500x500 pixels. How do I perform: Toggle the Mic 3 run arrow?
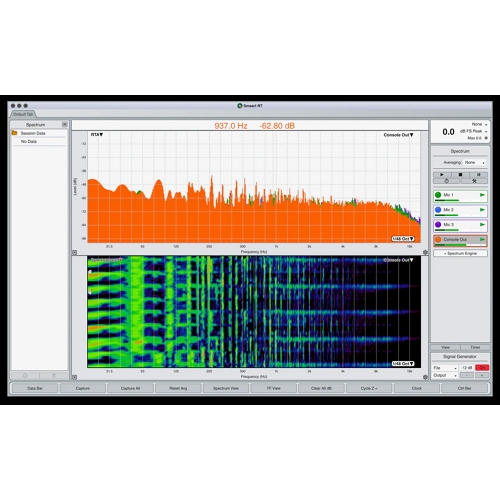coord(482,225)
